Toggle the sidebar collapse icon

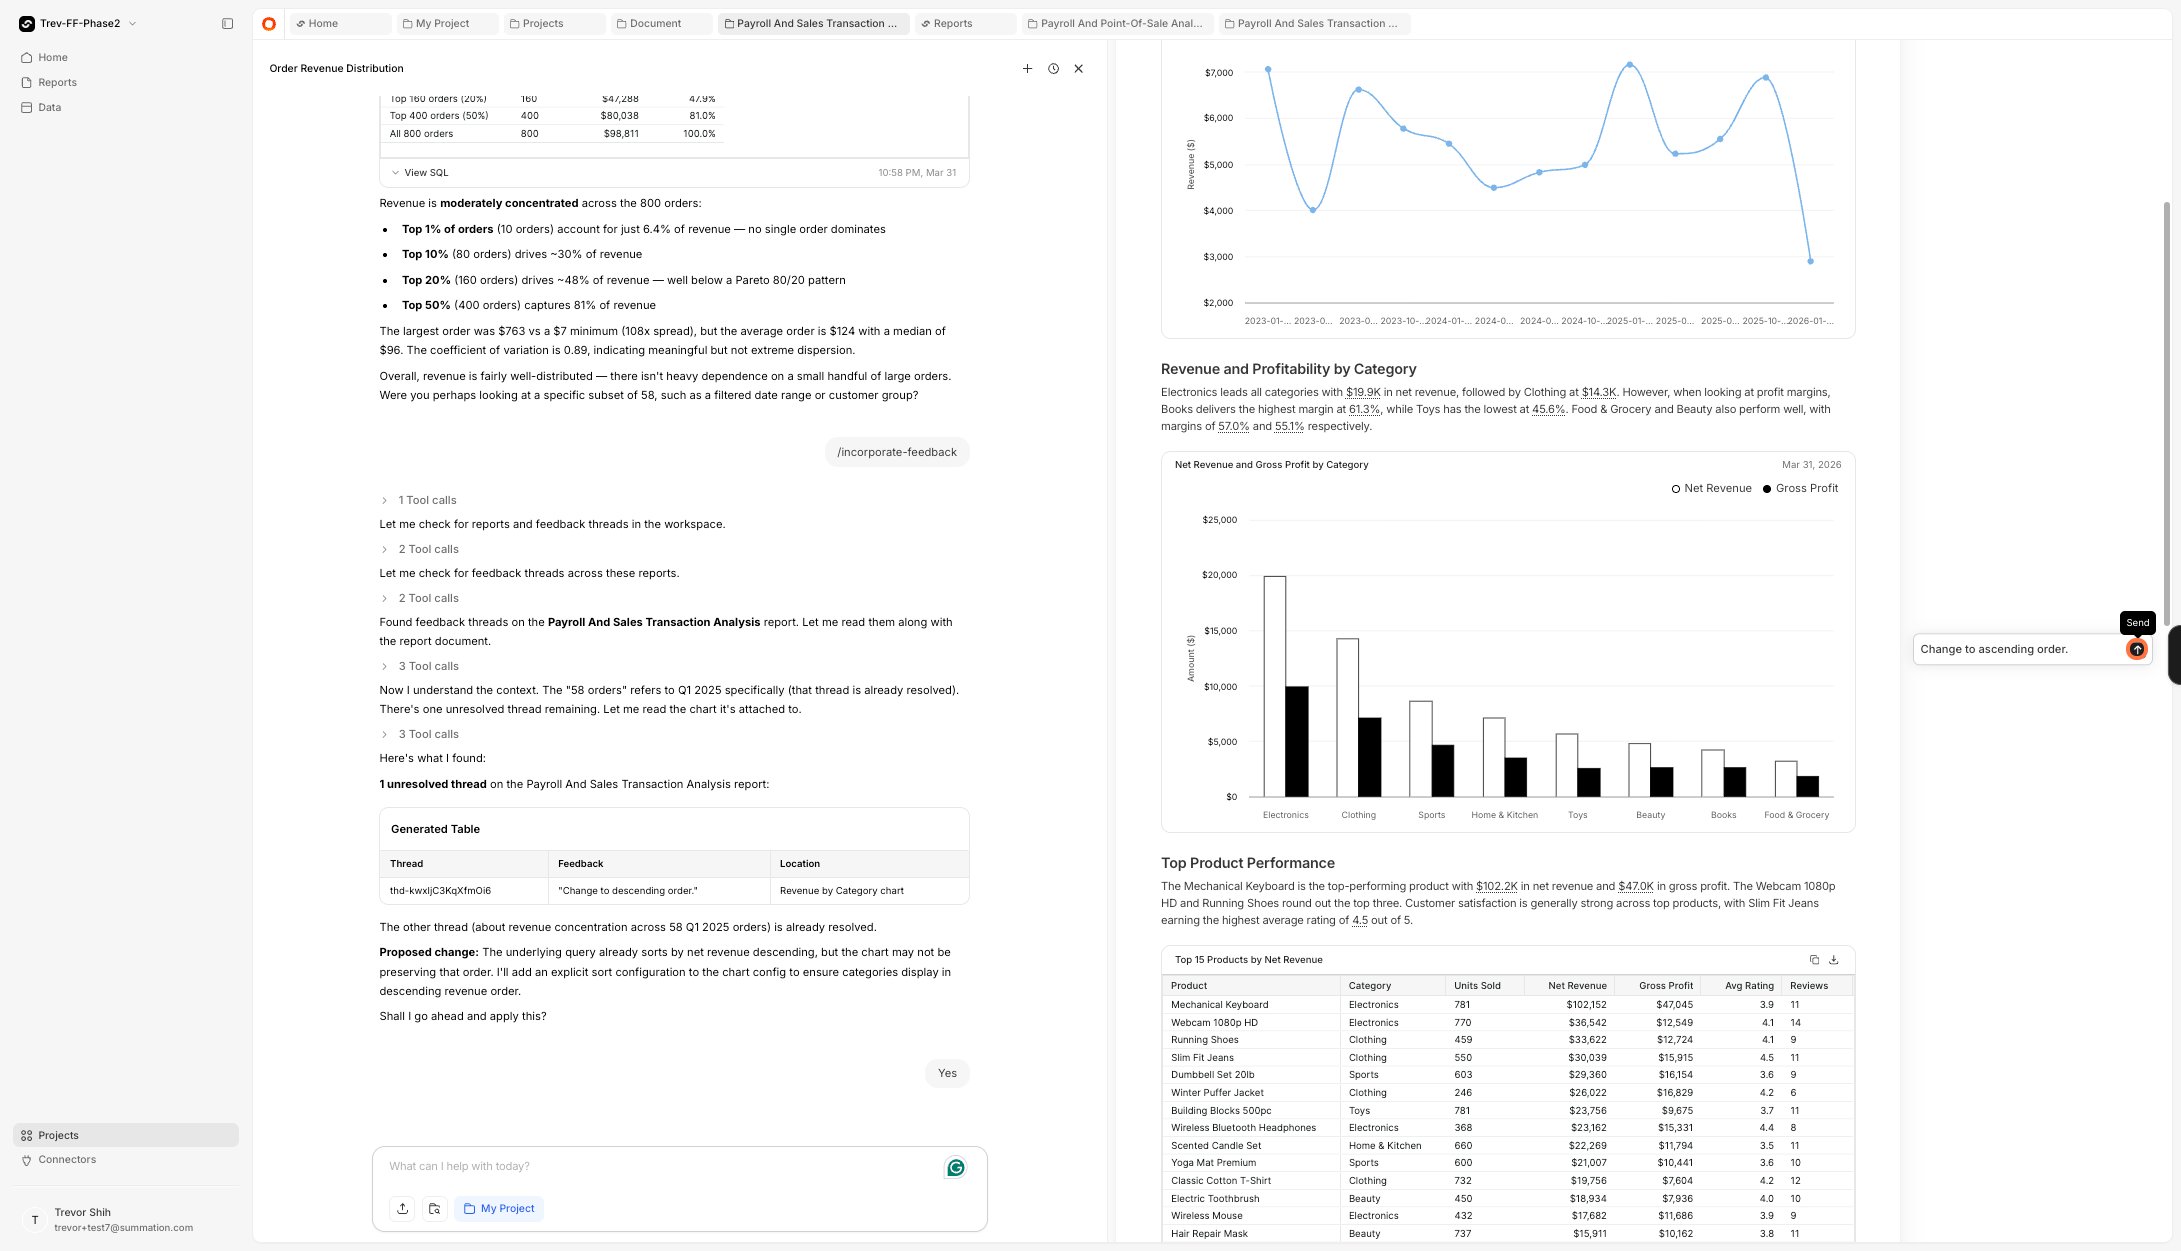pos(227,23)
